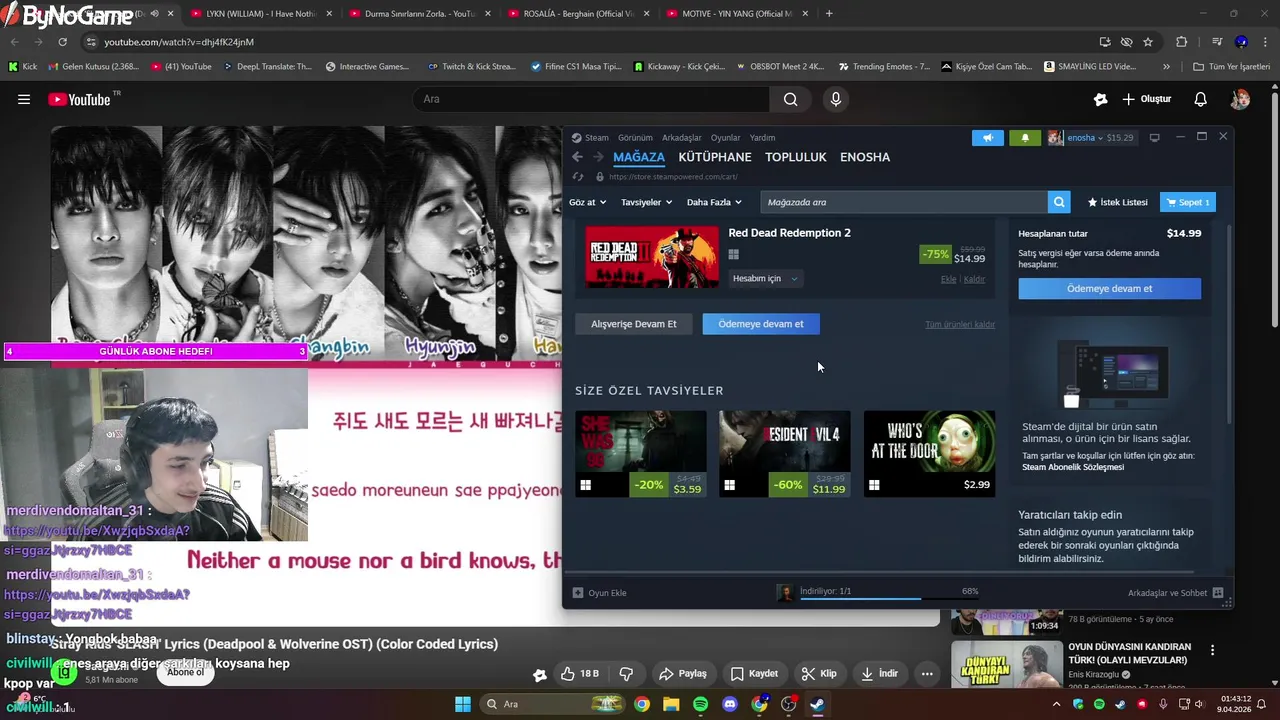Open the ENOSHA profile tab
Image resolution: width=1280 pixels, height=720 pixels.
tap(865, 157)
